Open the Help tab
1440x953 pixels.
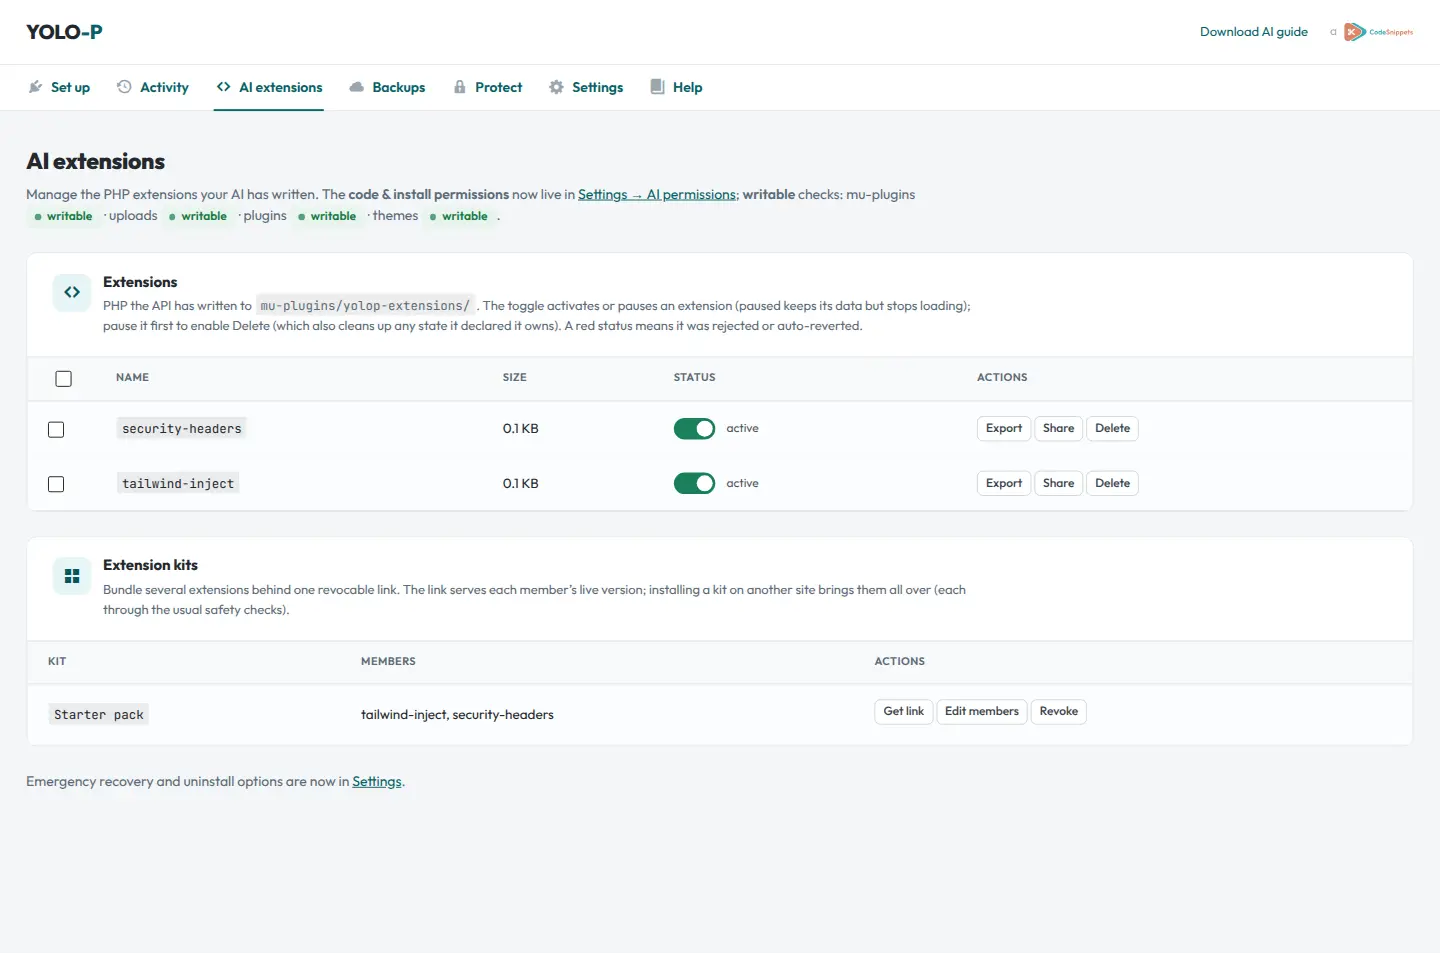(676, 87)
